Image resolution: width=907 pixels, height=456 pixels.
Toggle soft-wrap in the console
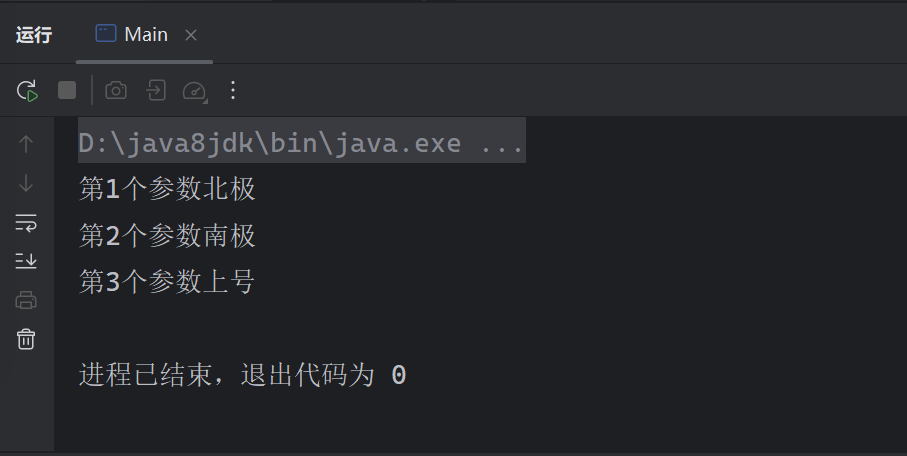coord(26,223)
